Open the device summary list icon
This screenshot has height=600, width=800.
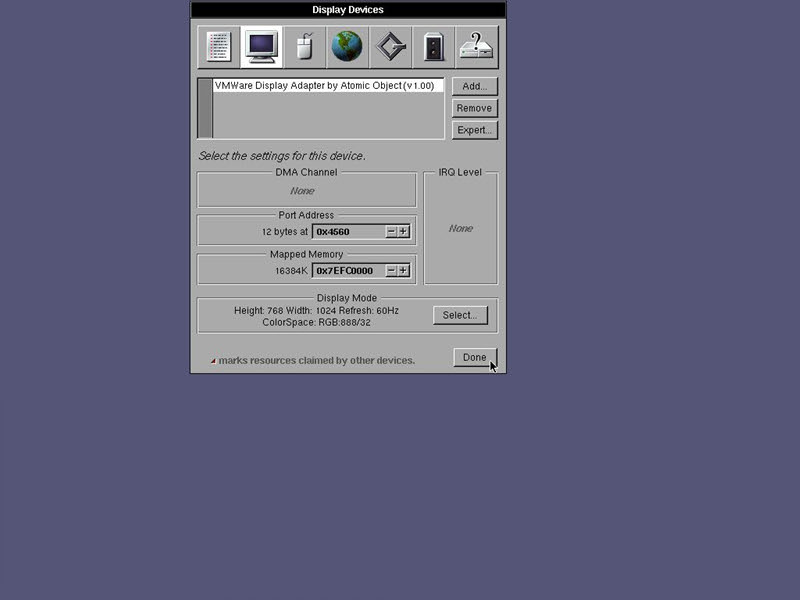coord(219,47)
